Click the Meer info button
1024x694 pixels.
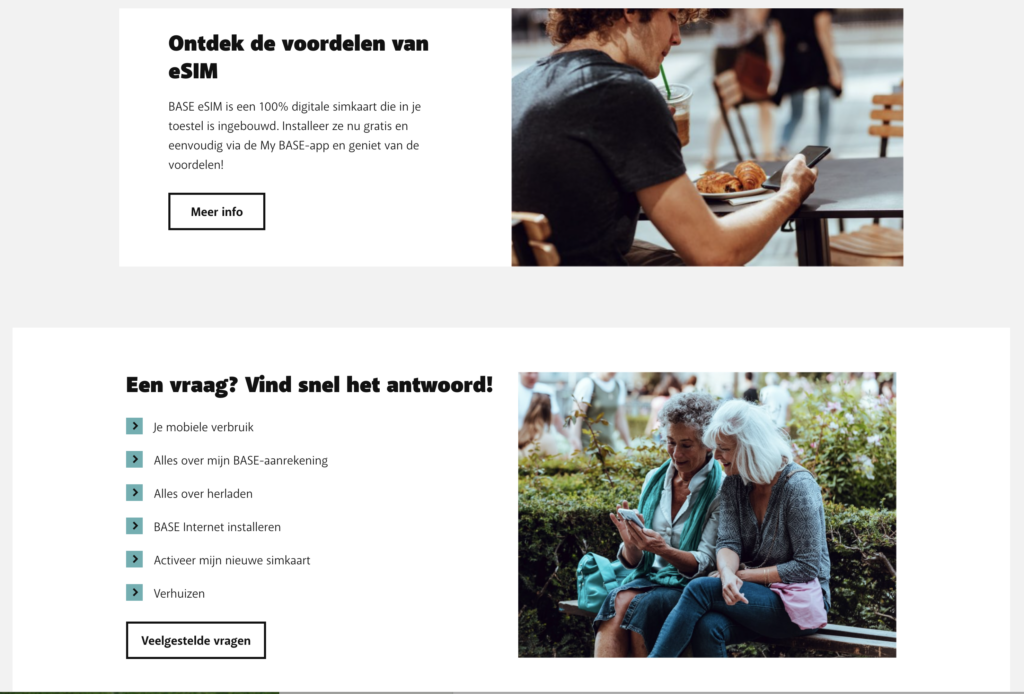click(x=217, y=212)
